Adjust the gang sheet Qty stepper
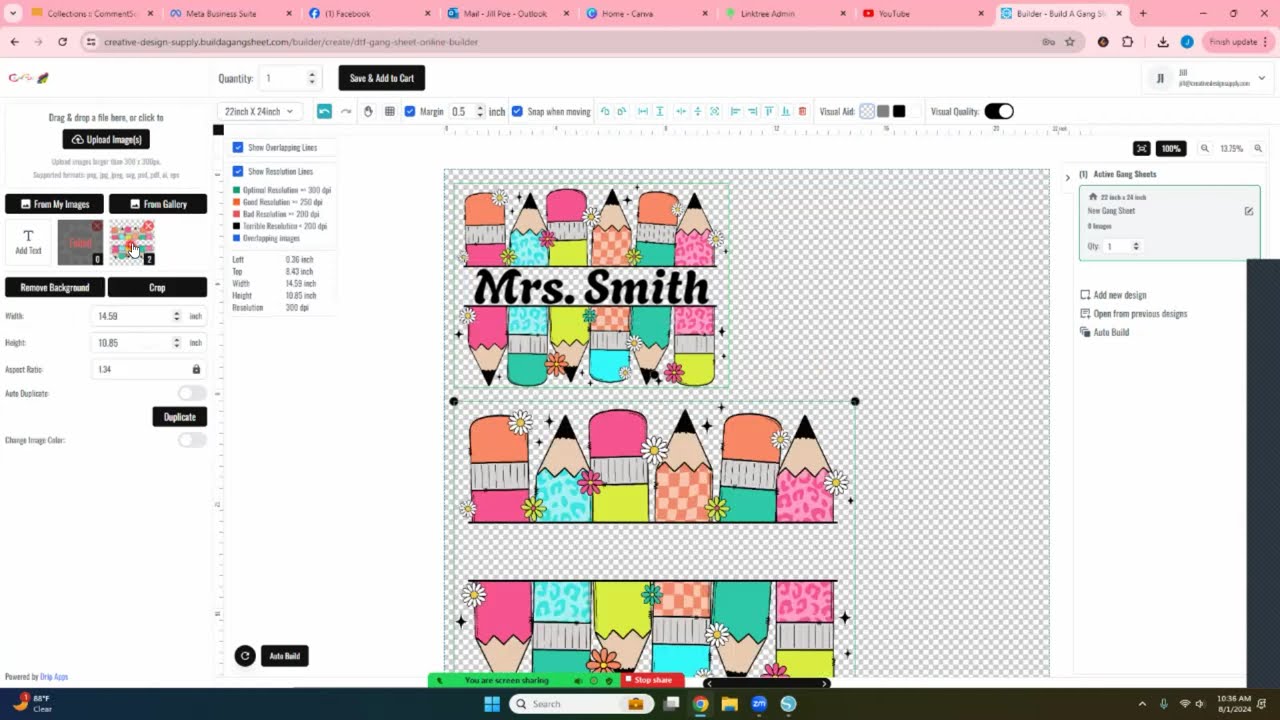 pyautogui.click(x=1135, y=246)
